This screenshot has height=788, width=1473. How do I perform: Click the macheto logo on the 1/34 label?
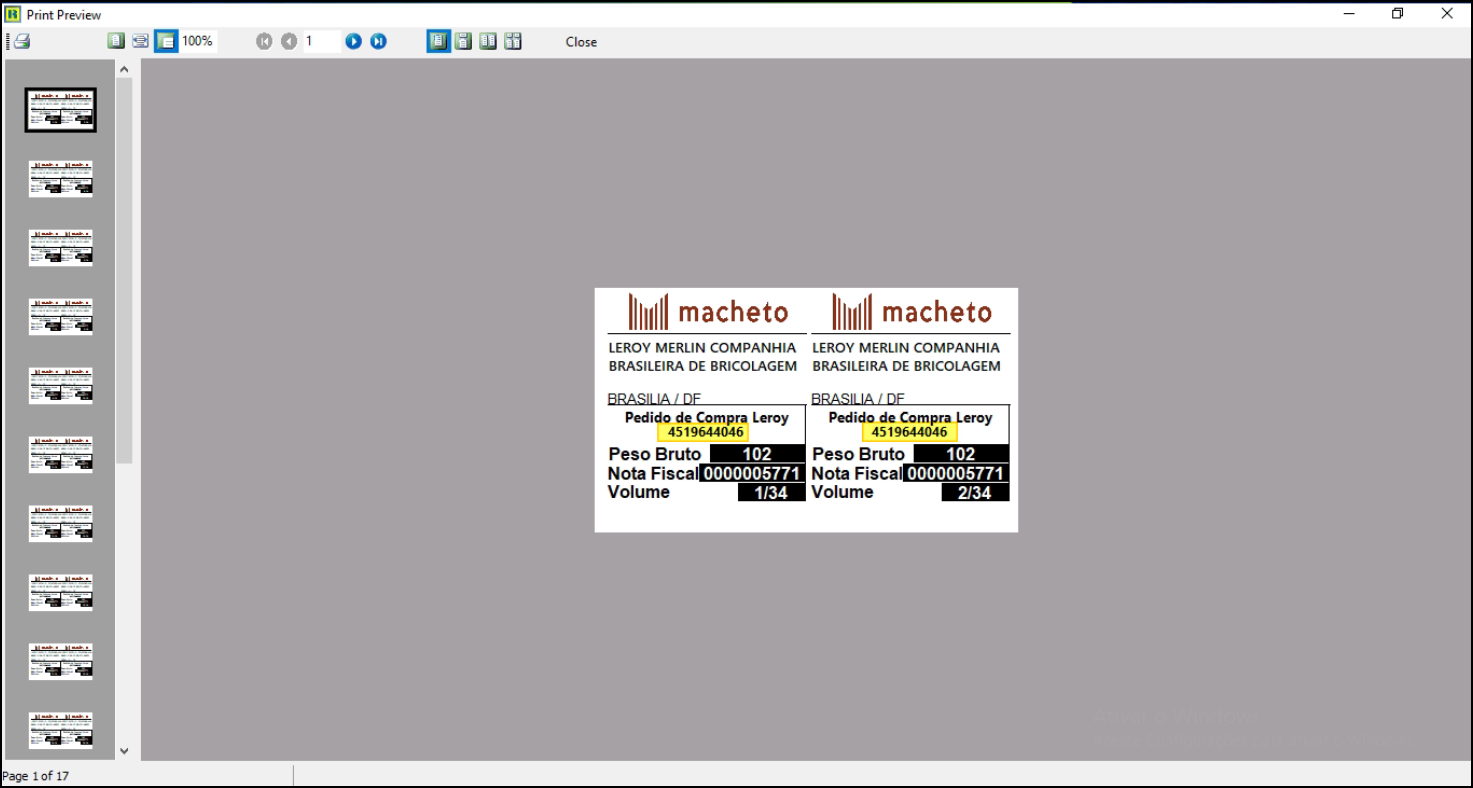[x=708, y=312]
